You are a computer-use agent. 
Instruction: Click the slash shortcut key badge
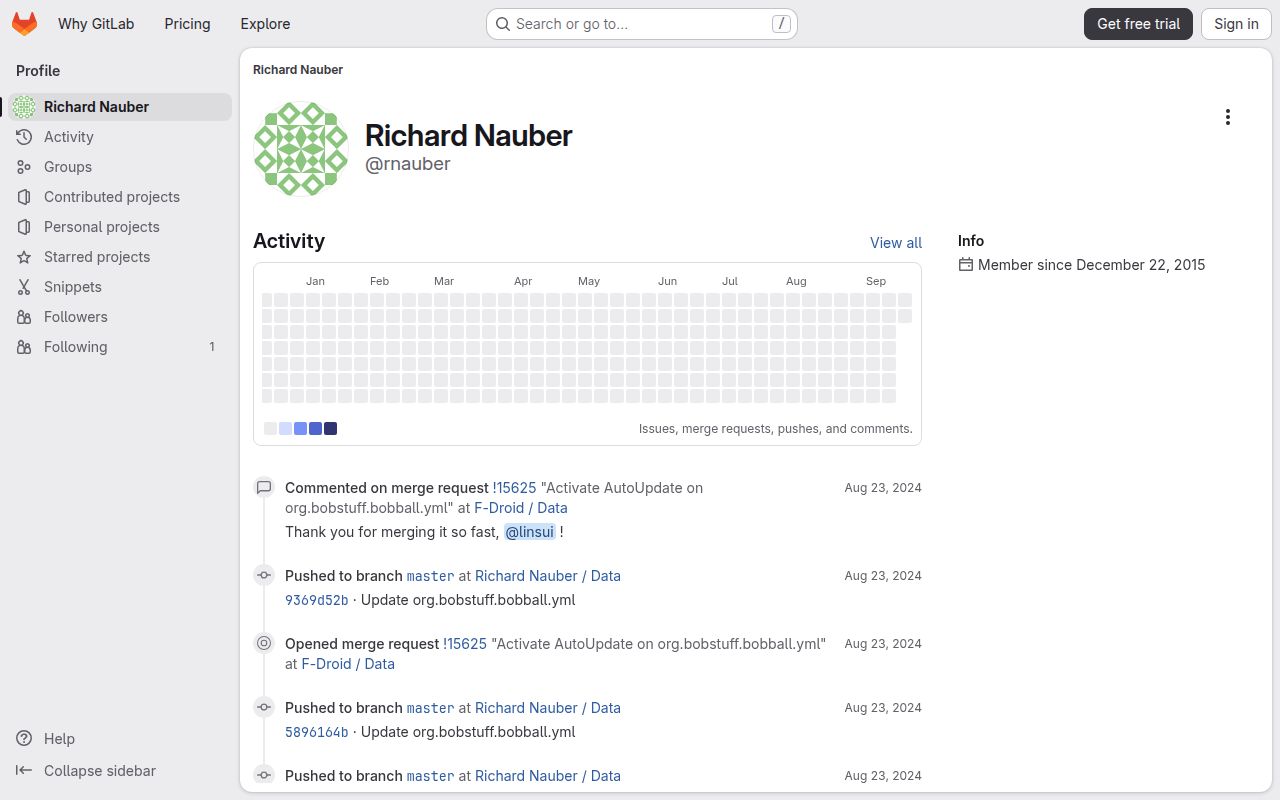781,24
